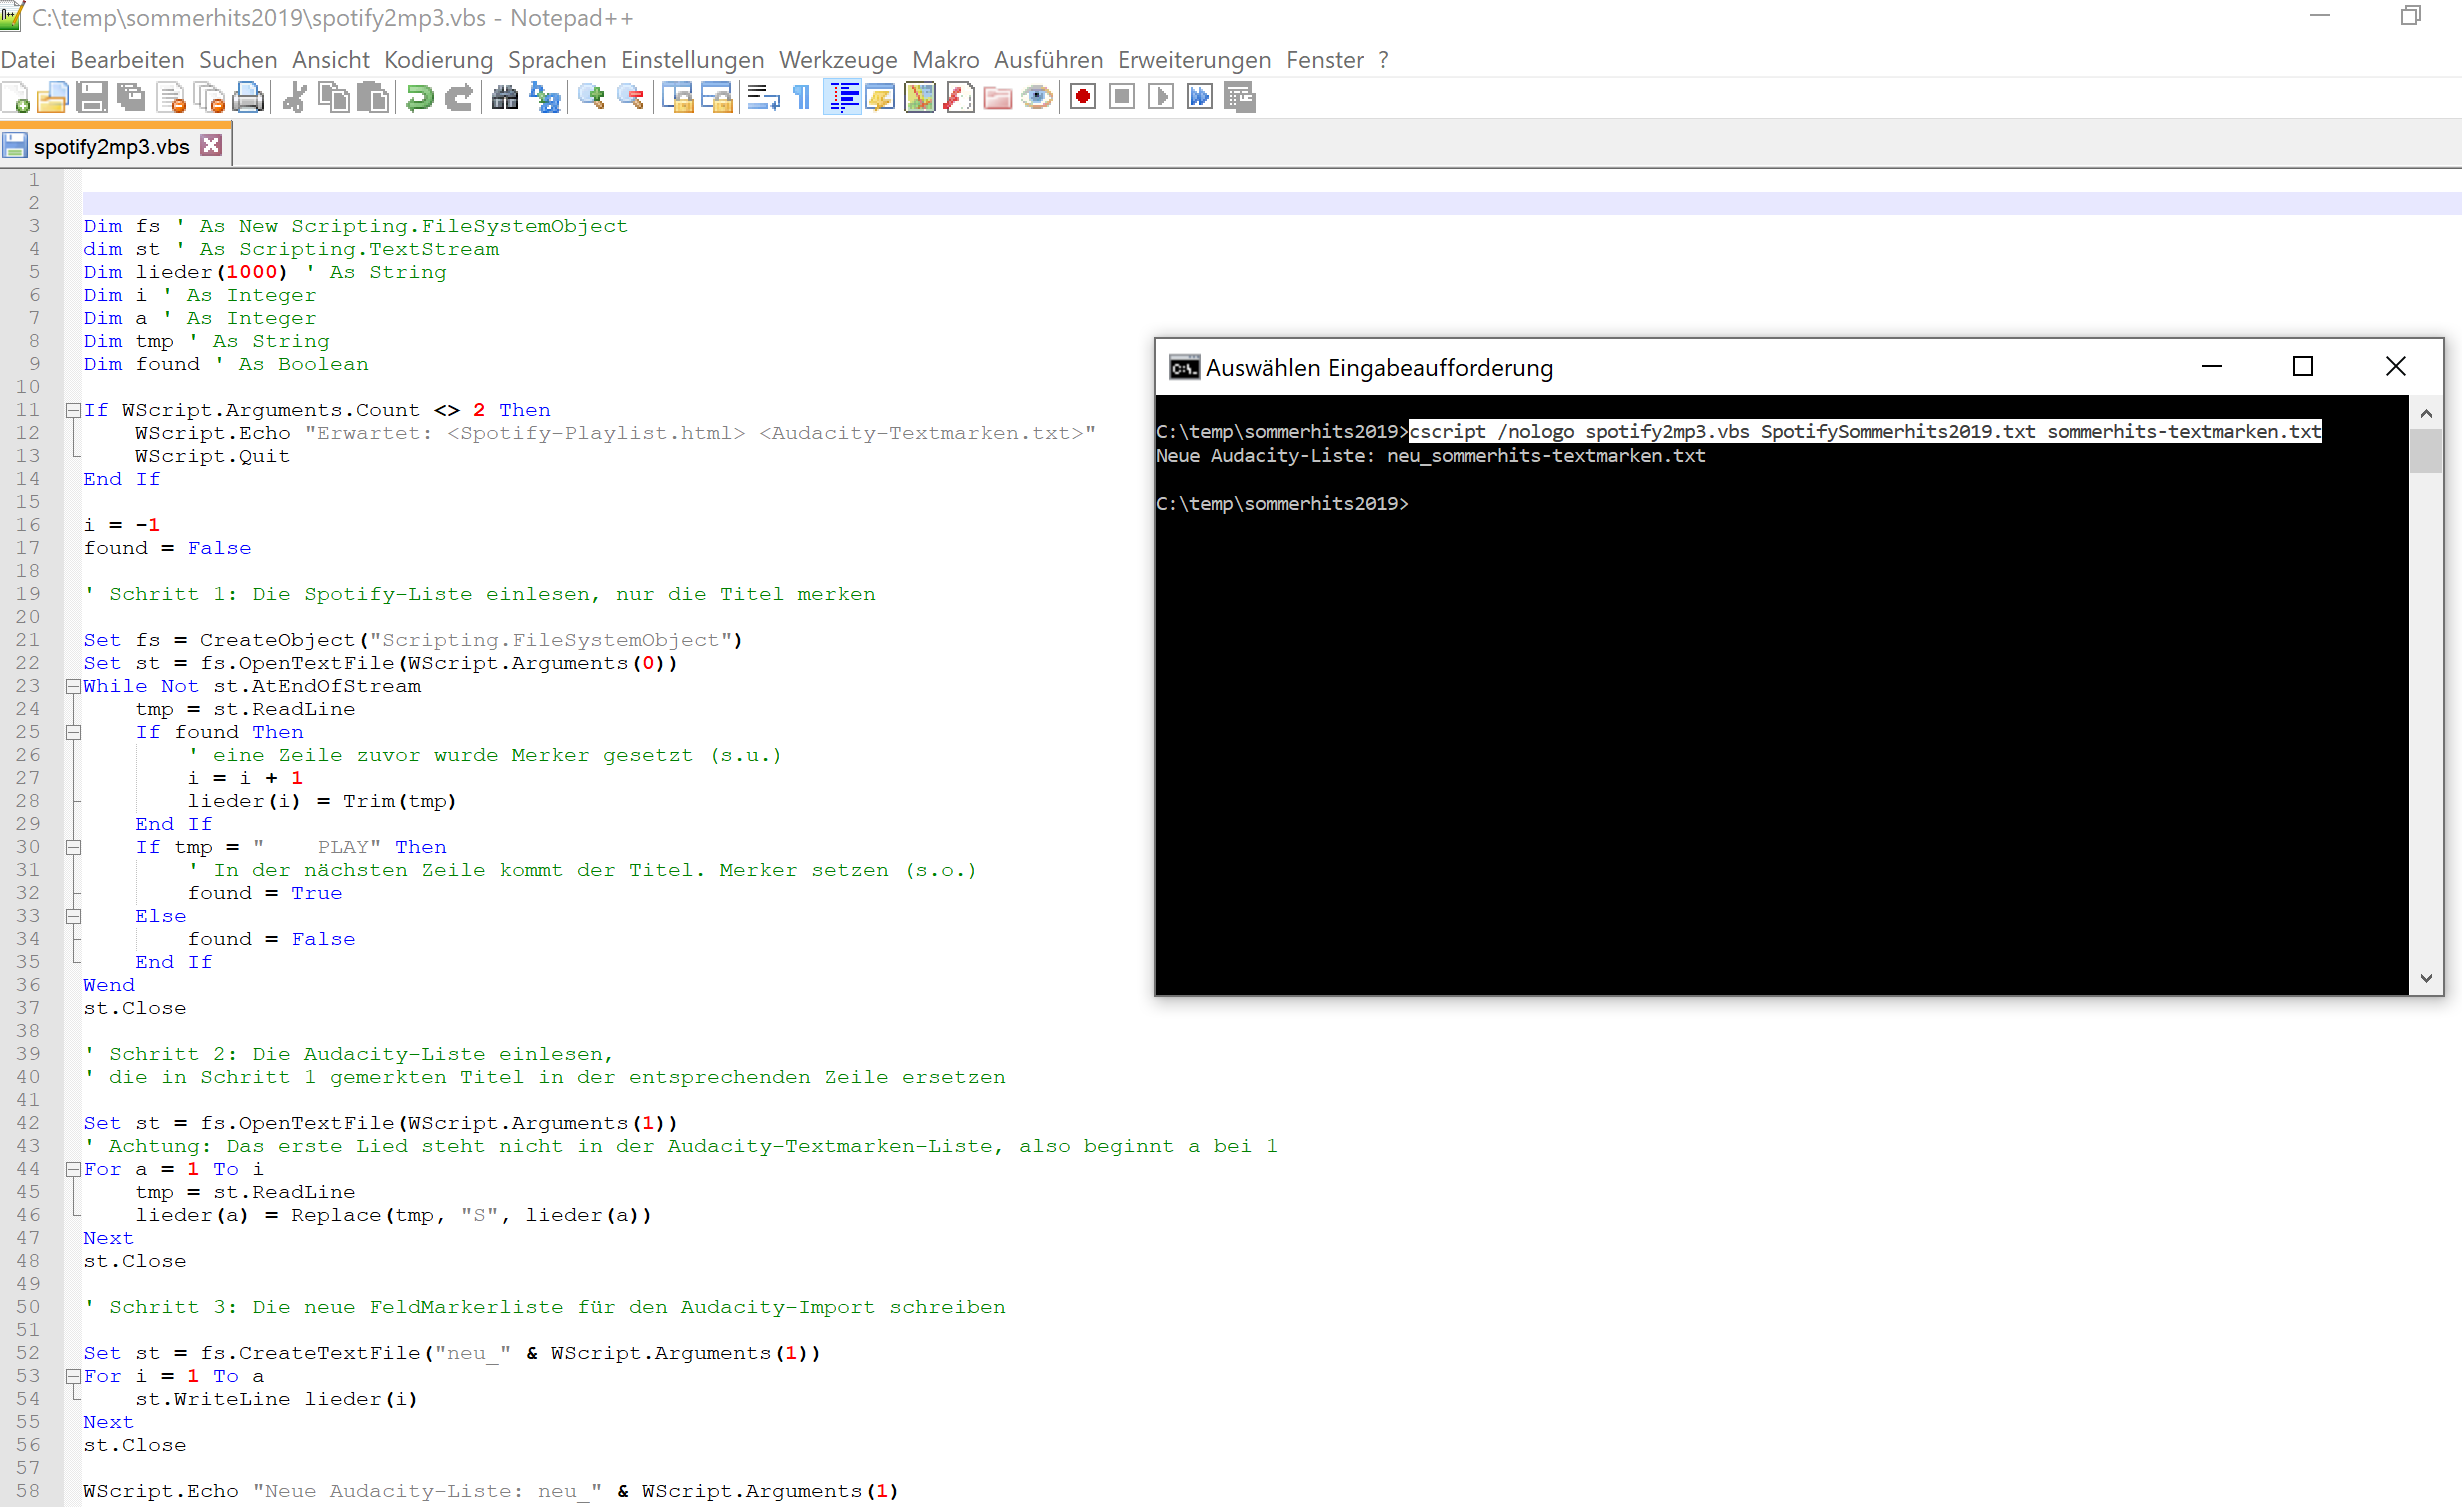Open the Document Map panel icon
The image size is (2462, 1507).
point(919,97)
